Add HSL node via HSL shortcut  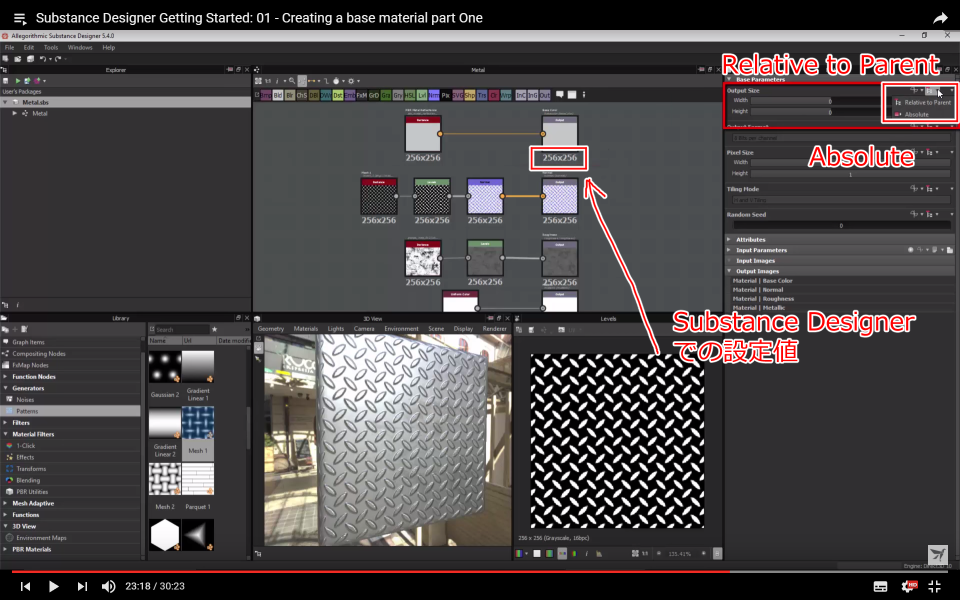point(410,96)
